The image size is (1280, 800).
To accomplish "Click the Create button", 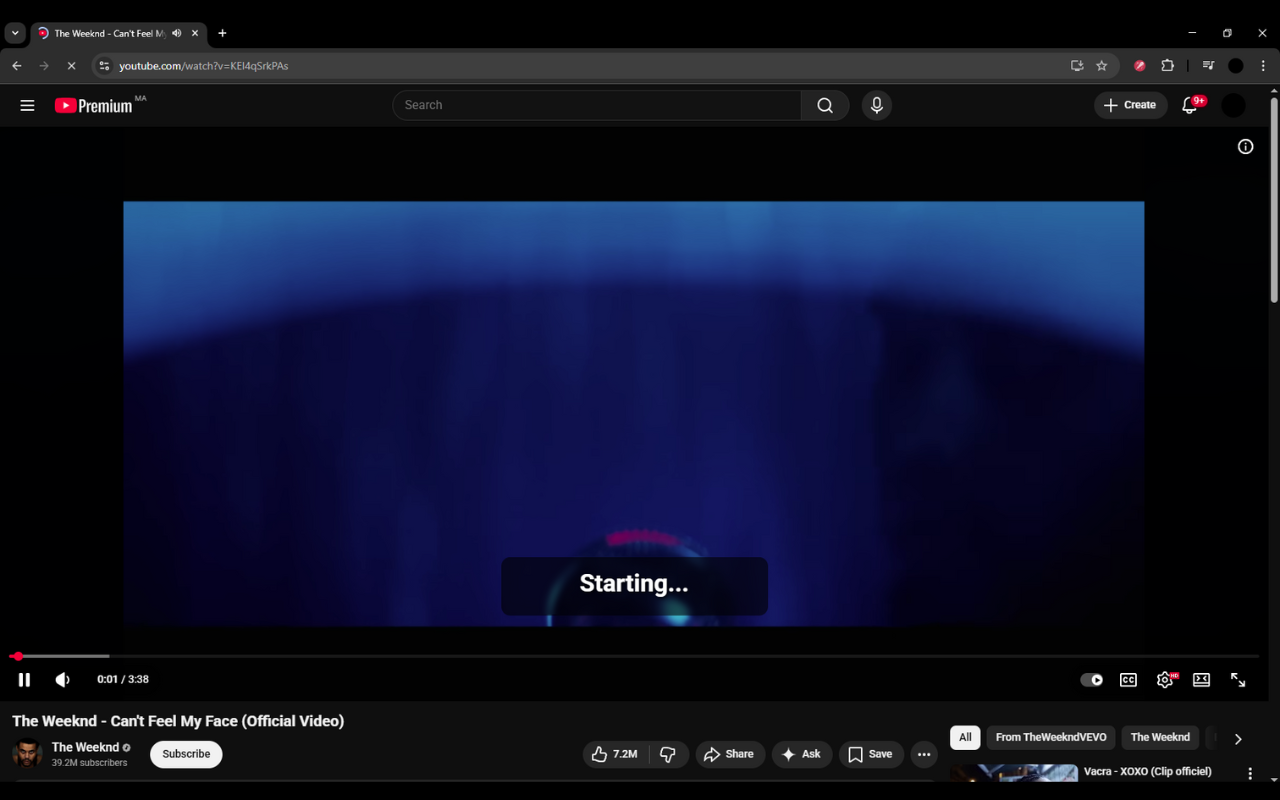I will tap(1131, 105).
